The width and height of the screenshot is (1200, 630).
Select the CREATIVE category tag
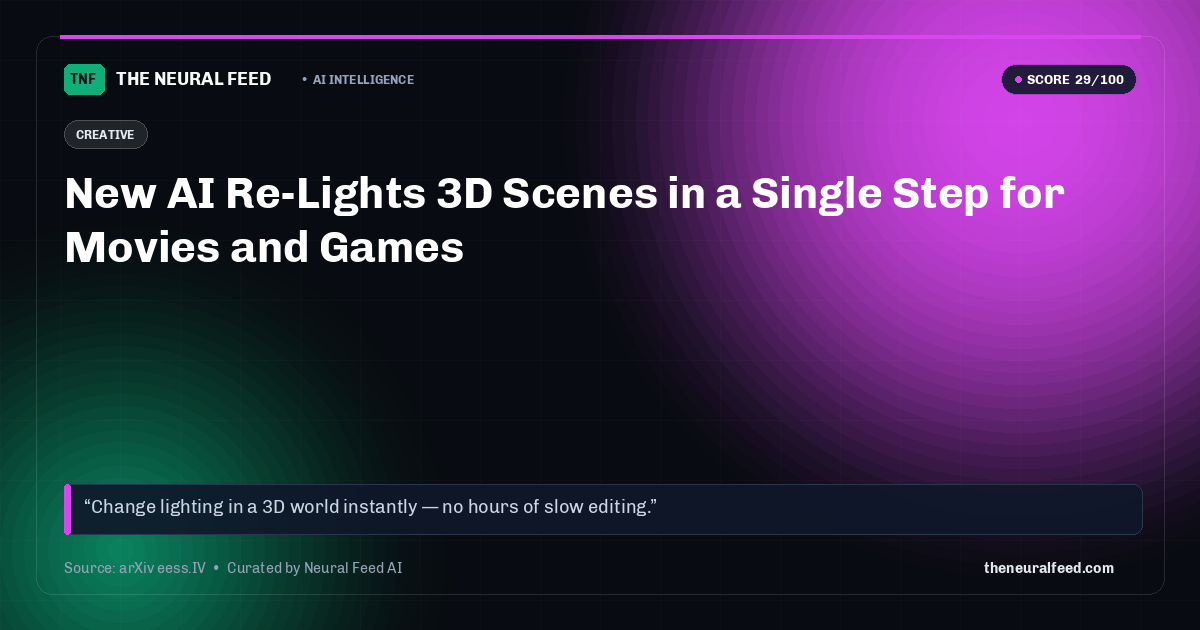105,134
